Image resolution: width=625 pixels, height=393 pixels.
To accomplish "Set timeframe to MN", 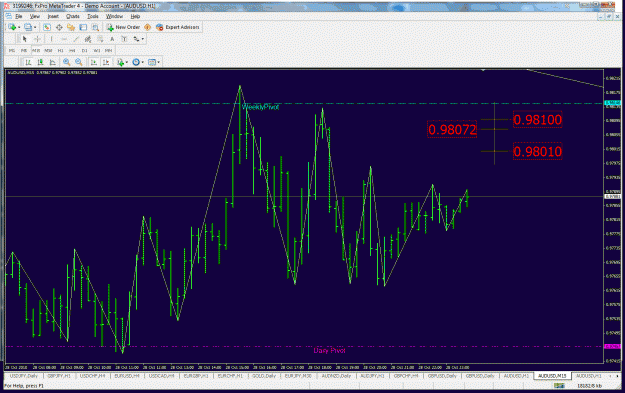I will click(x=108, y=51).
